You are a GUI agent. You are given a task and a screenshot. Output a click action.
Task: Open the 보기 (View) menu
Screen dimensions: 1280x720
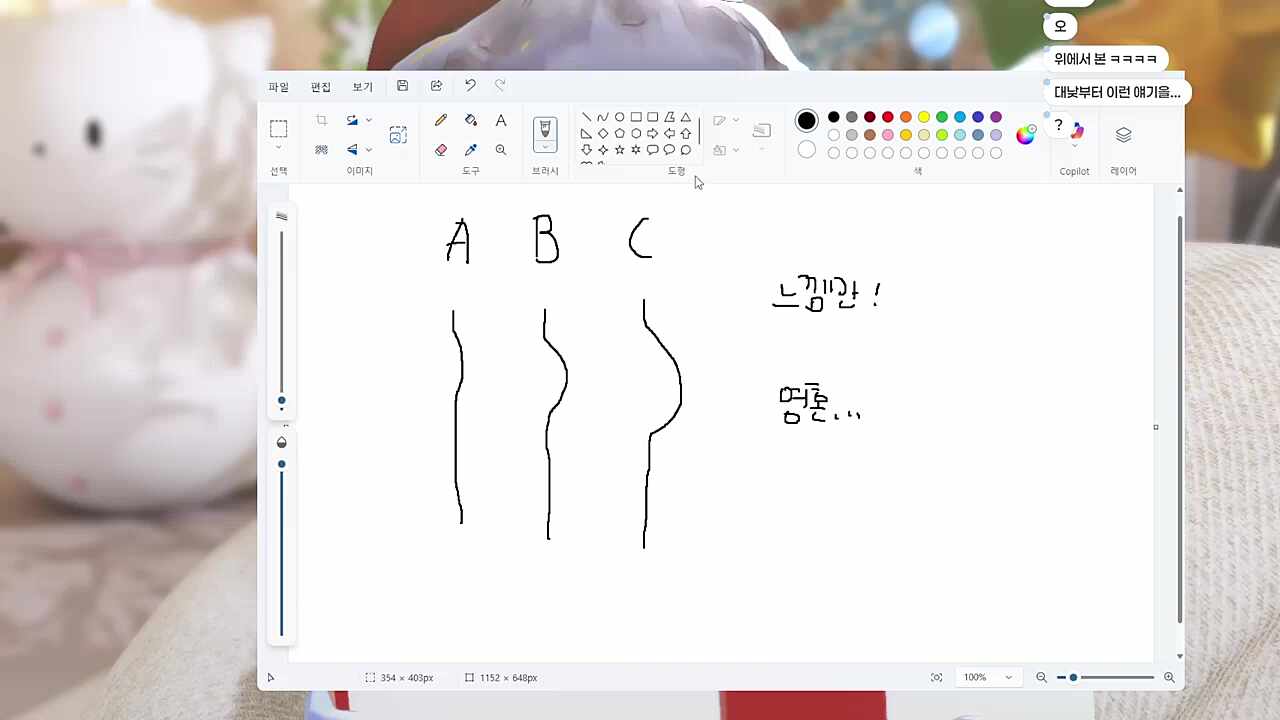[x=361, y=86]
